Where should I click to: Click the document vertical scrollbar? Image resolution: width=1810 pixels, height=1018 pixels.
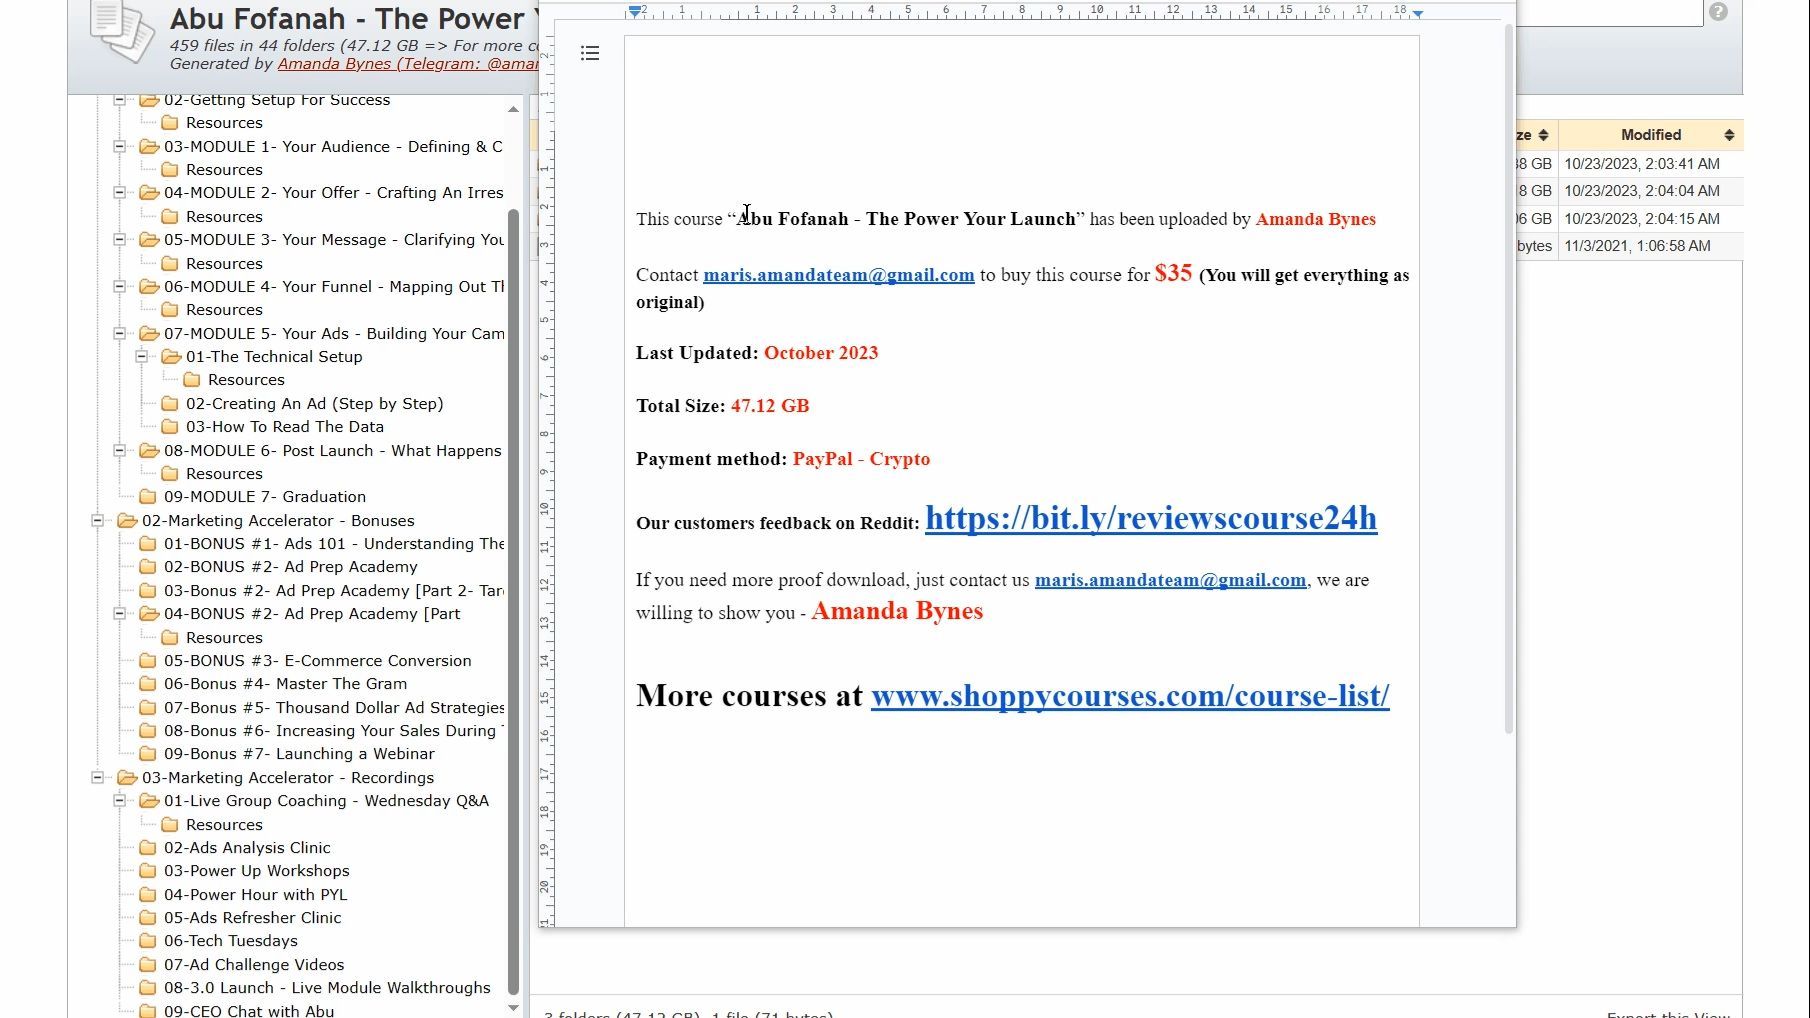click(1508, 380)
